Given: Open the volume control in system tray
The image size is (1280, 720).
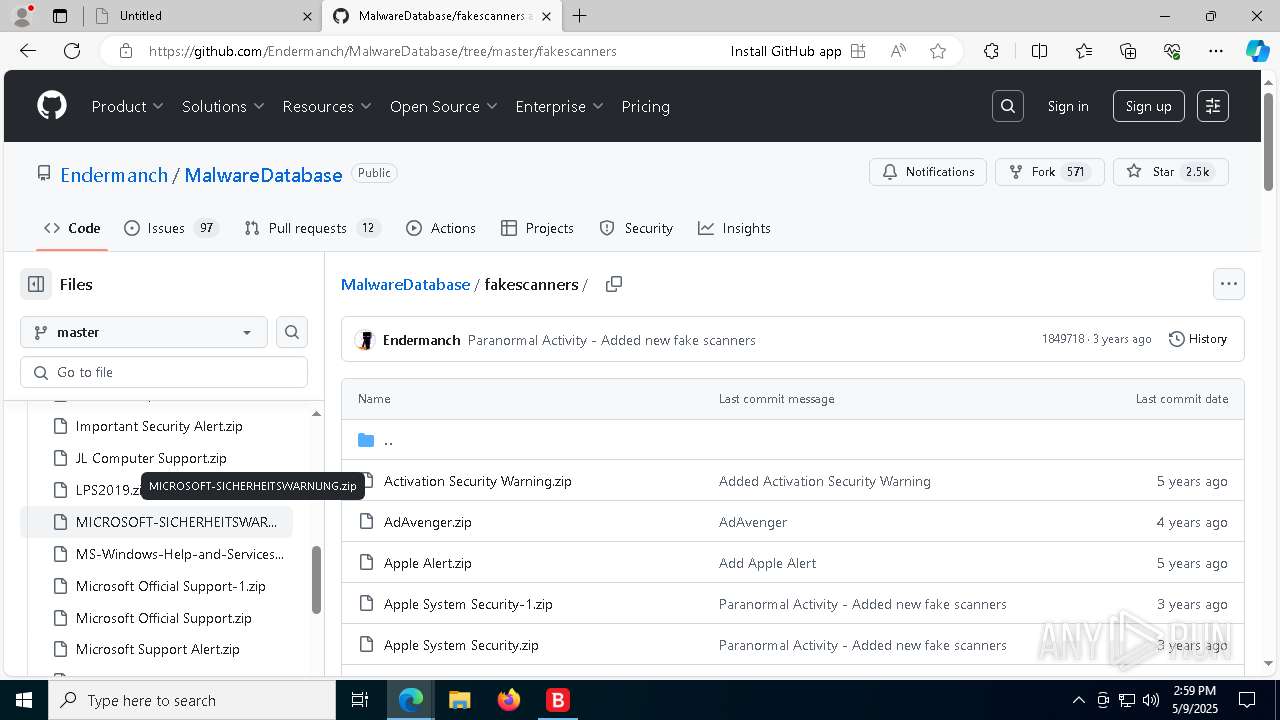Looking at the screenshot, I should tap(1151, 700).
